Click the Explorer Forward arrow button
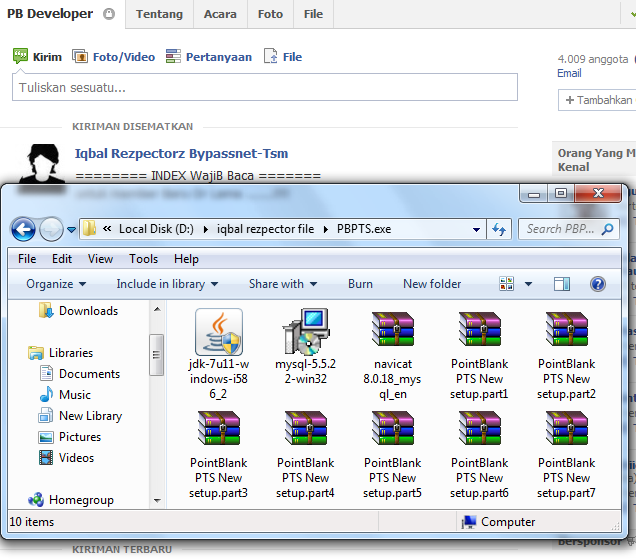This screenshot has height=559, width=636. pos(51,229)
